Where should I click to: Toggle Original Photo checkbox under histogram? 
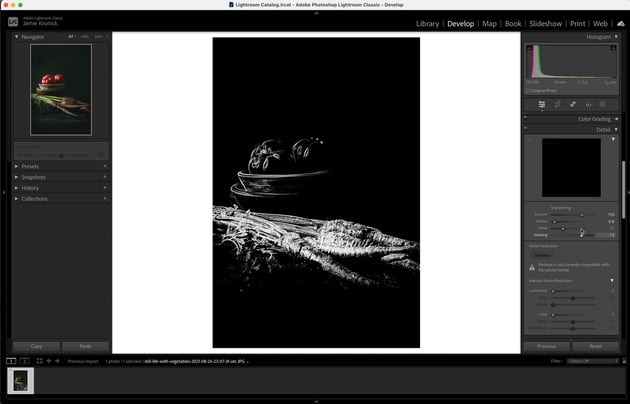[529, 91]
